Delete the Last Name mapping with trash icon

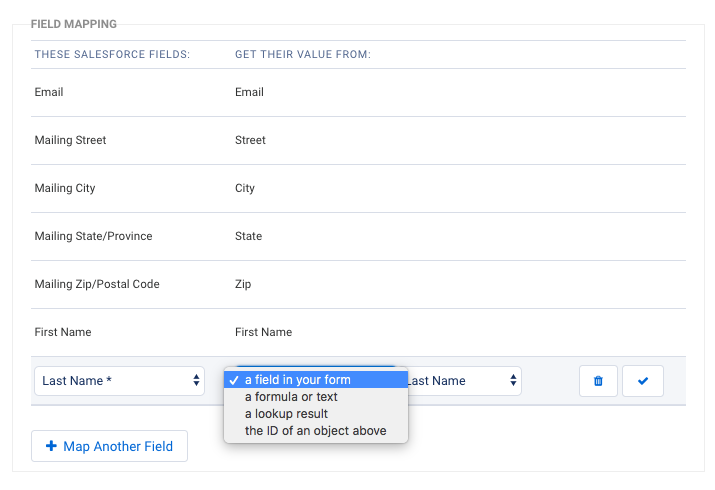click(598, 381)
